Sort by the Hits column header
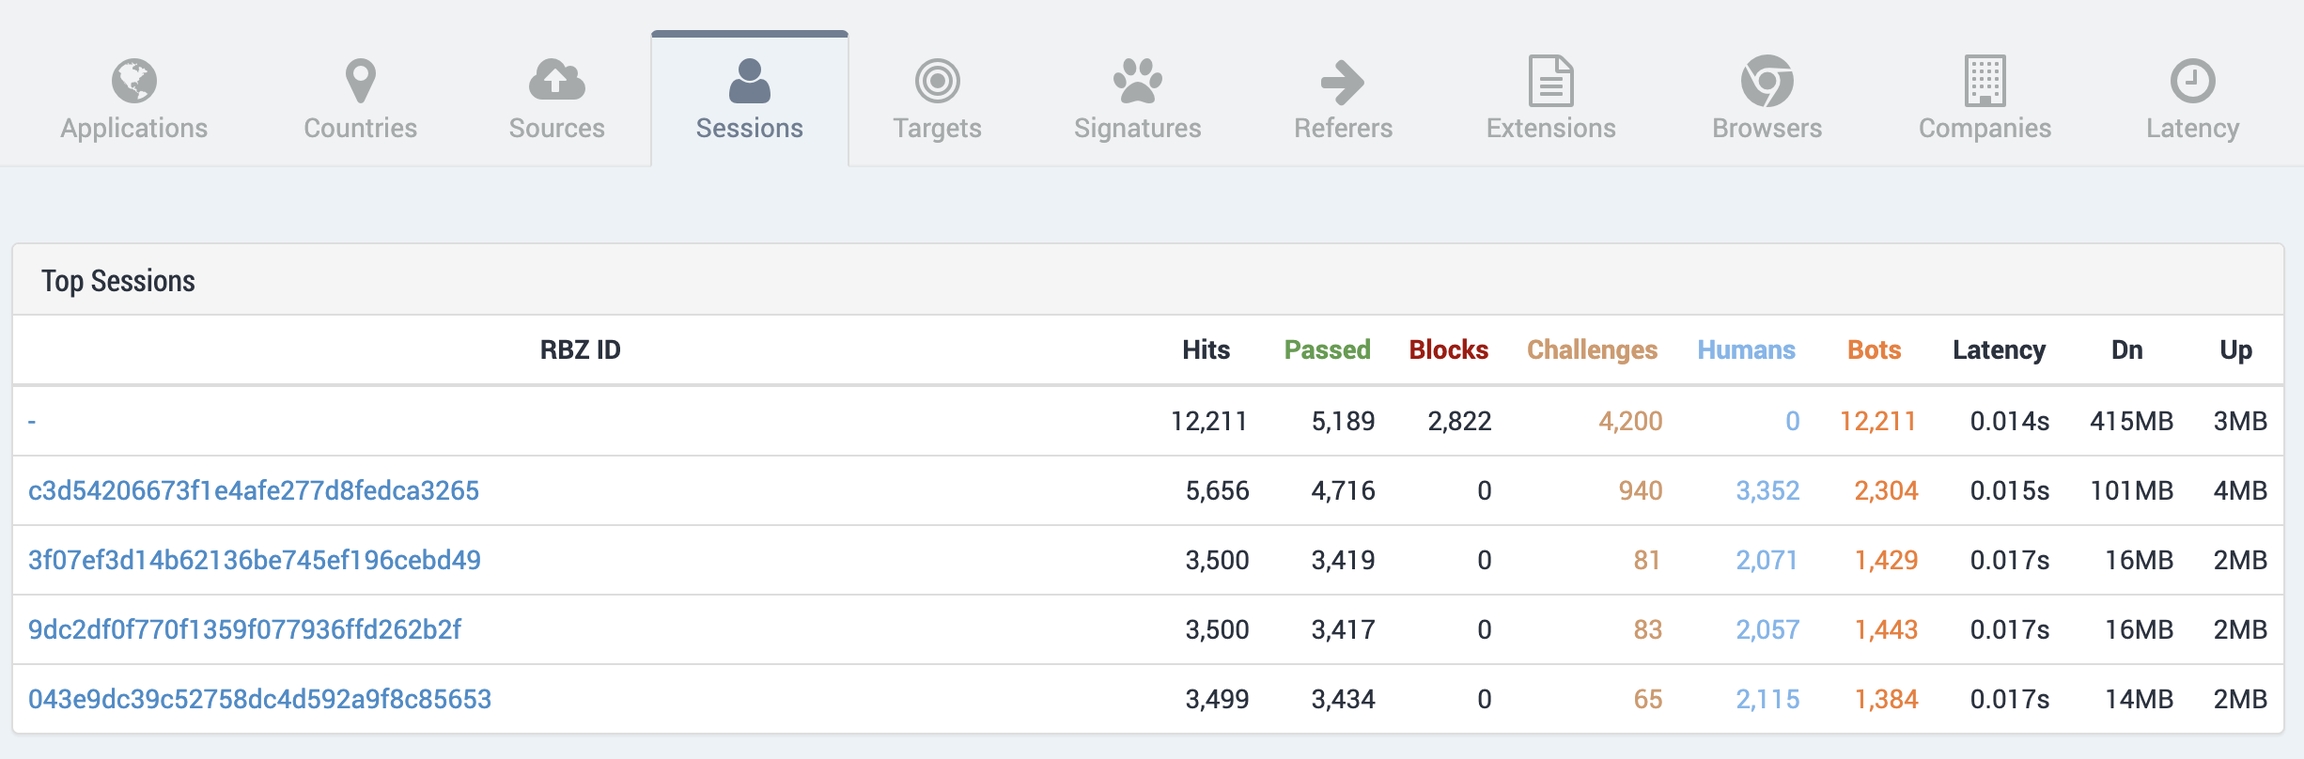 coord(1205,350)
